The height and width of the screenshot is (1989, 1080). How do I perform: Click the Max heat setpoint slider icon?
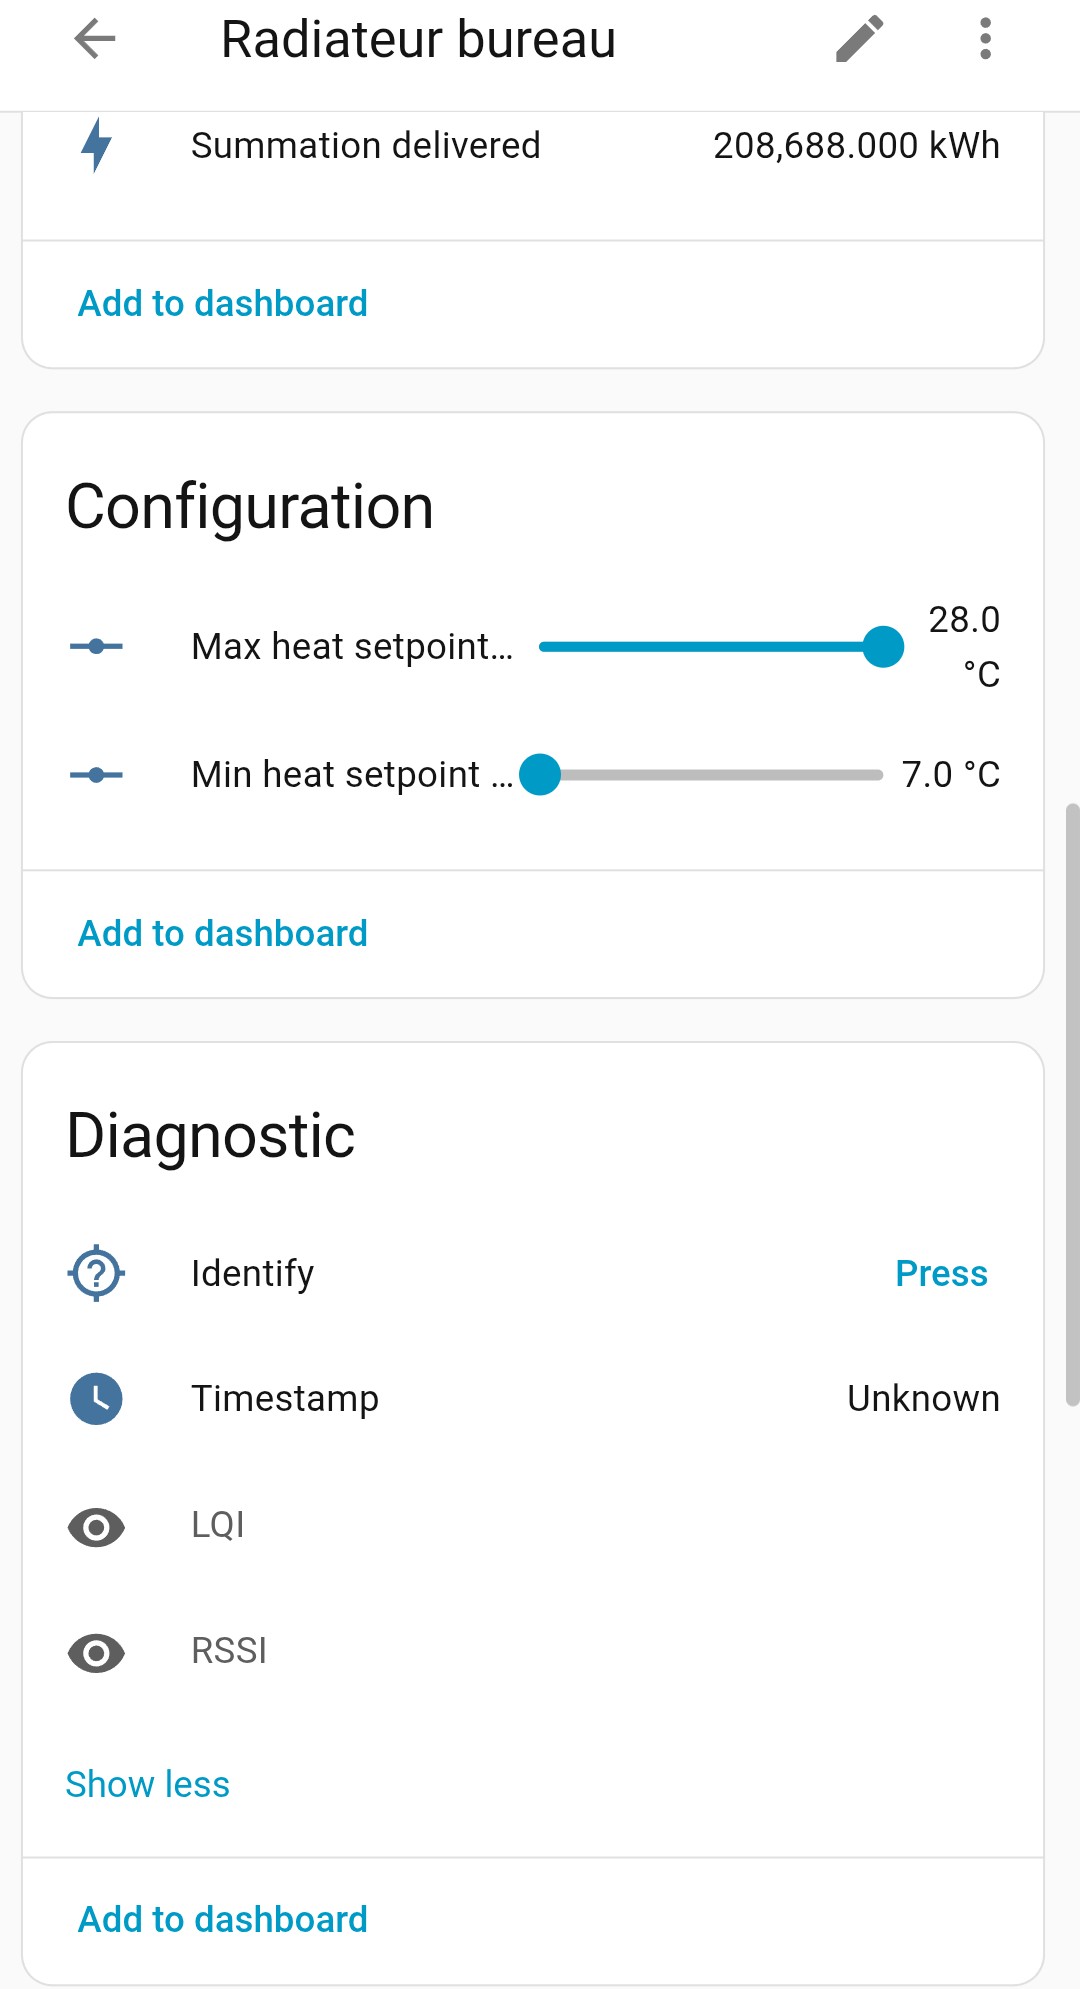[96, 647]
